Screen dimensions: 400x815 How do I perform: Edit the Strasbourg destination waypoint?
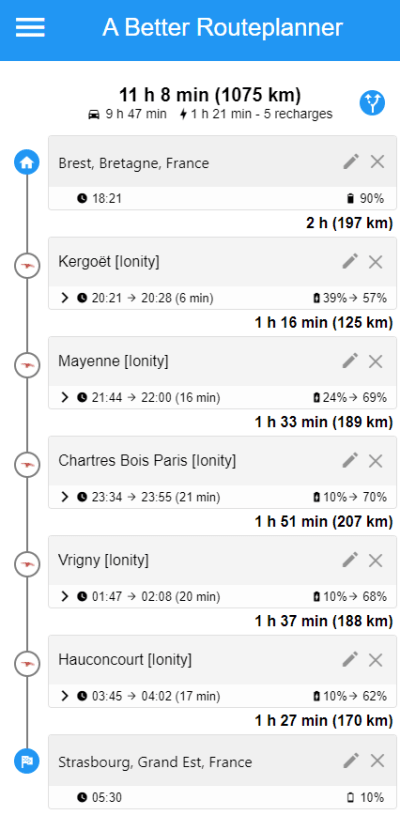(x=351, y=761)
